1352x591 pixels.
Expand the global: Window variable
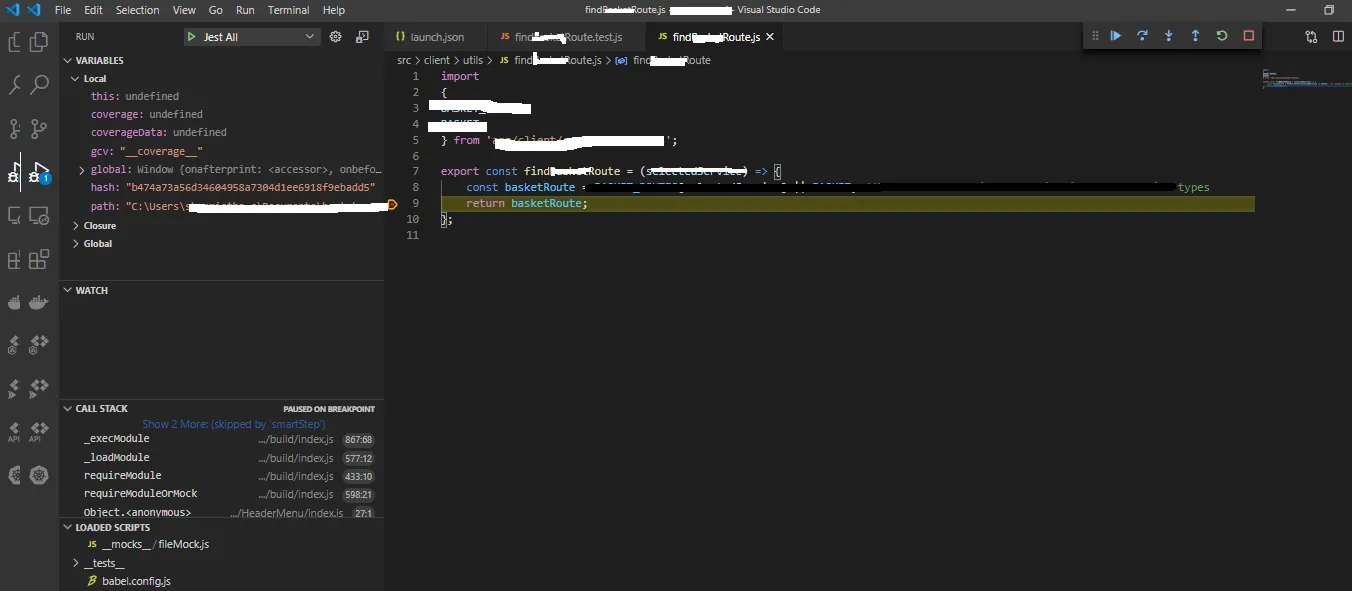click(81, 170)
